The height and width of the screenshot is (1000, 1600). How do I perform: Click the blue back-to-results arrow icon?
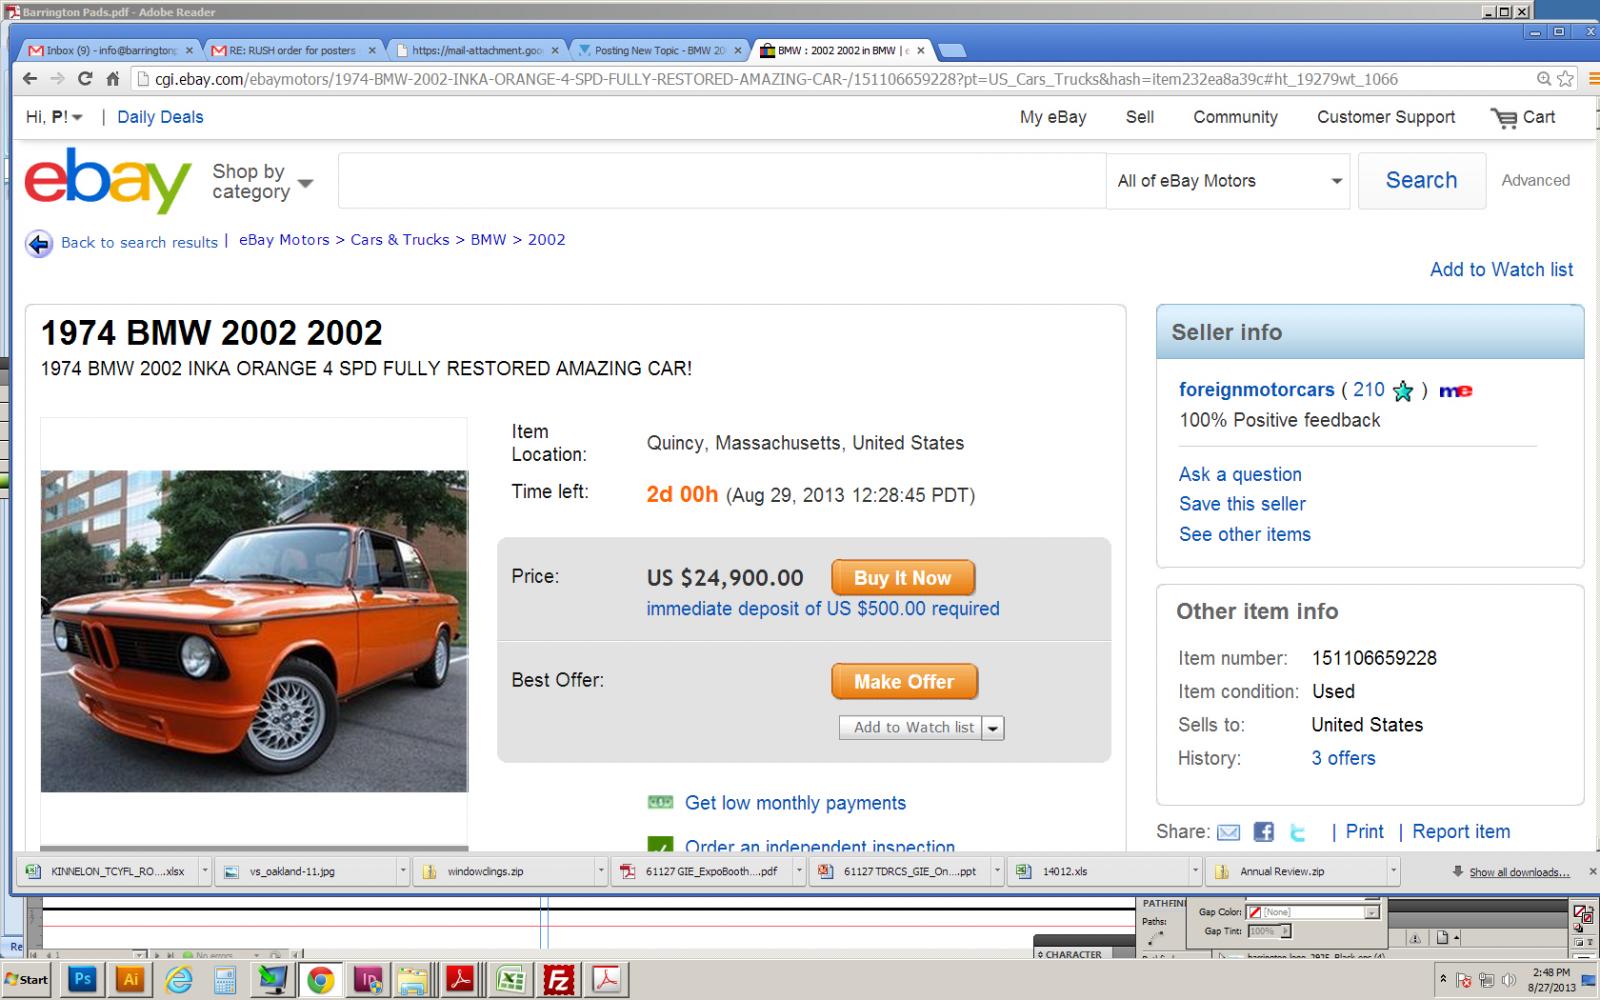point(38,243)
